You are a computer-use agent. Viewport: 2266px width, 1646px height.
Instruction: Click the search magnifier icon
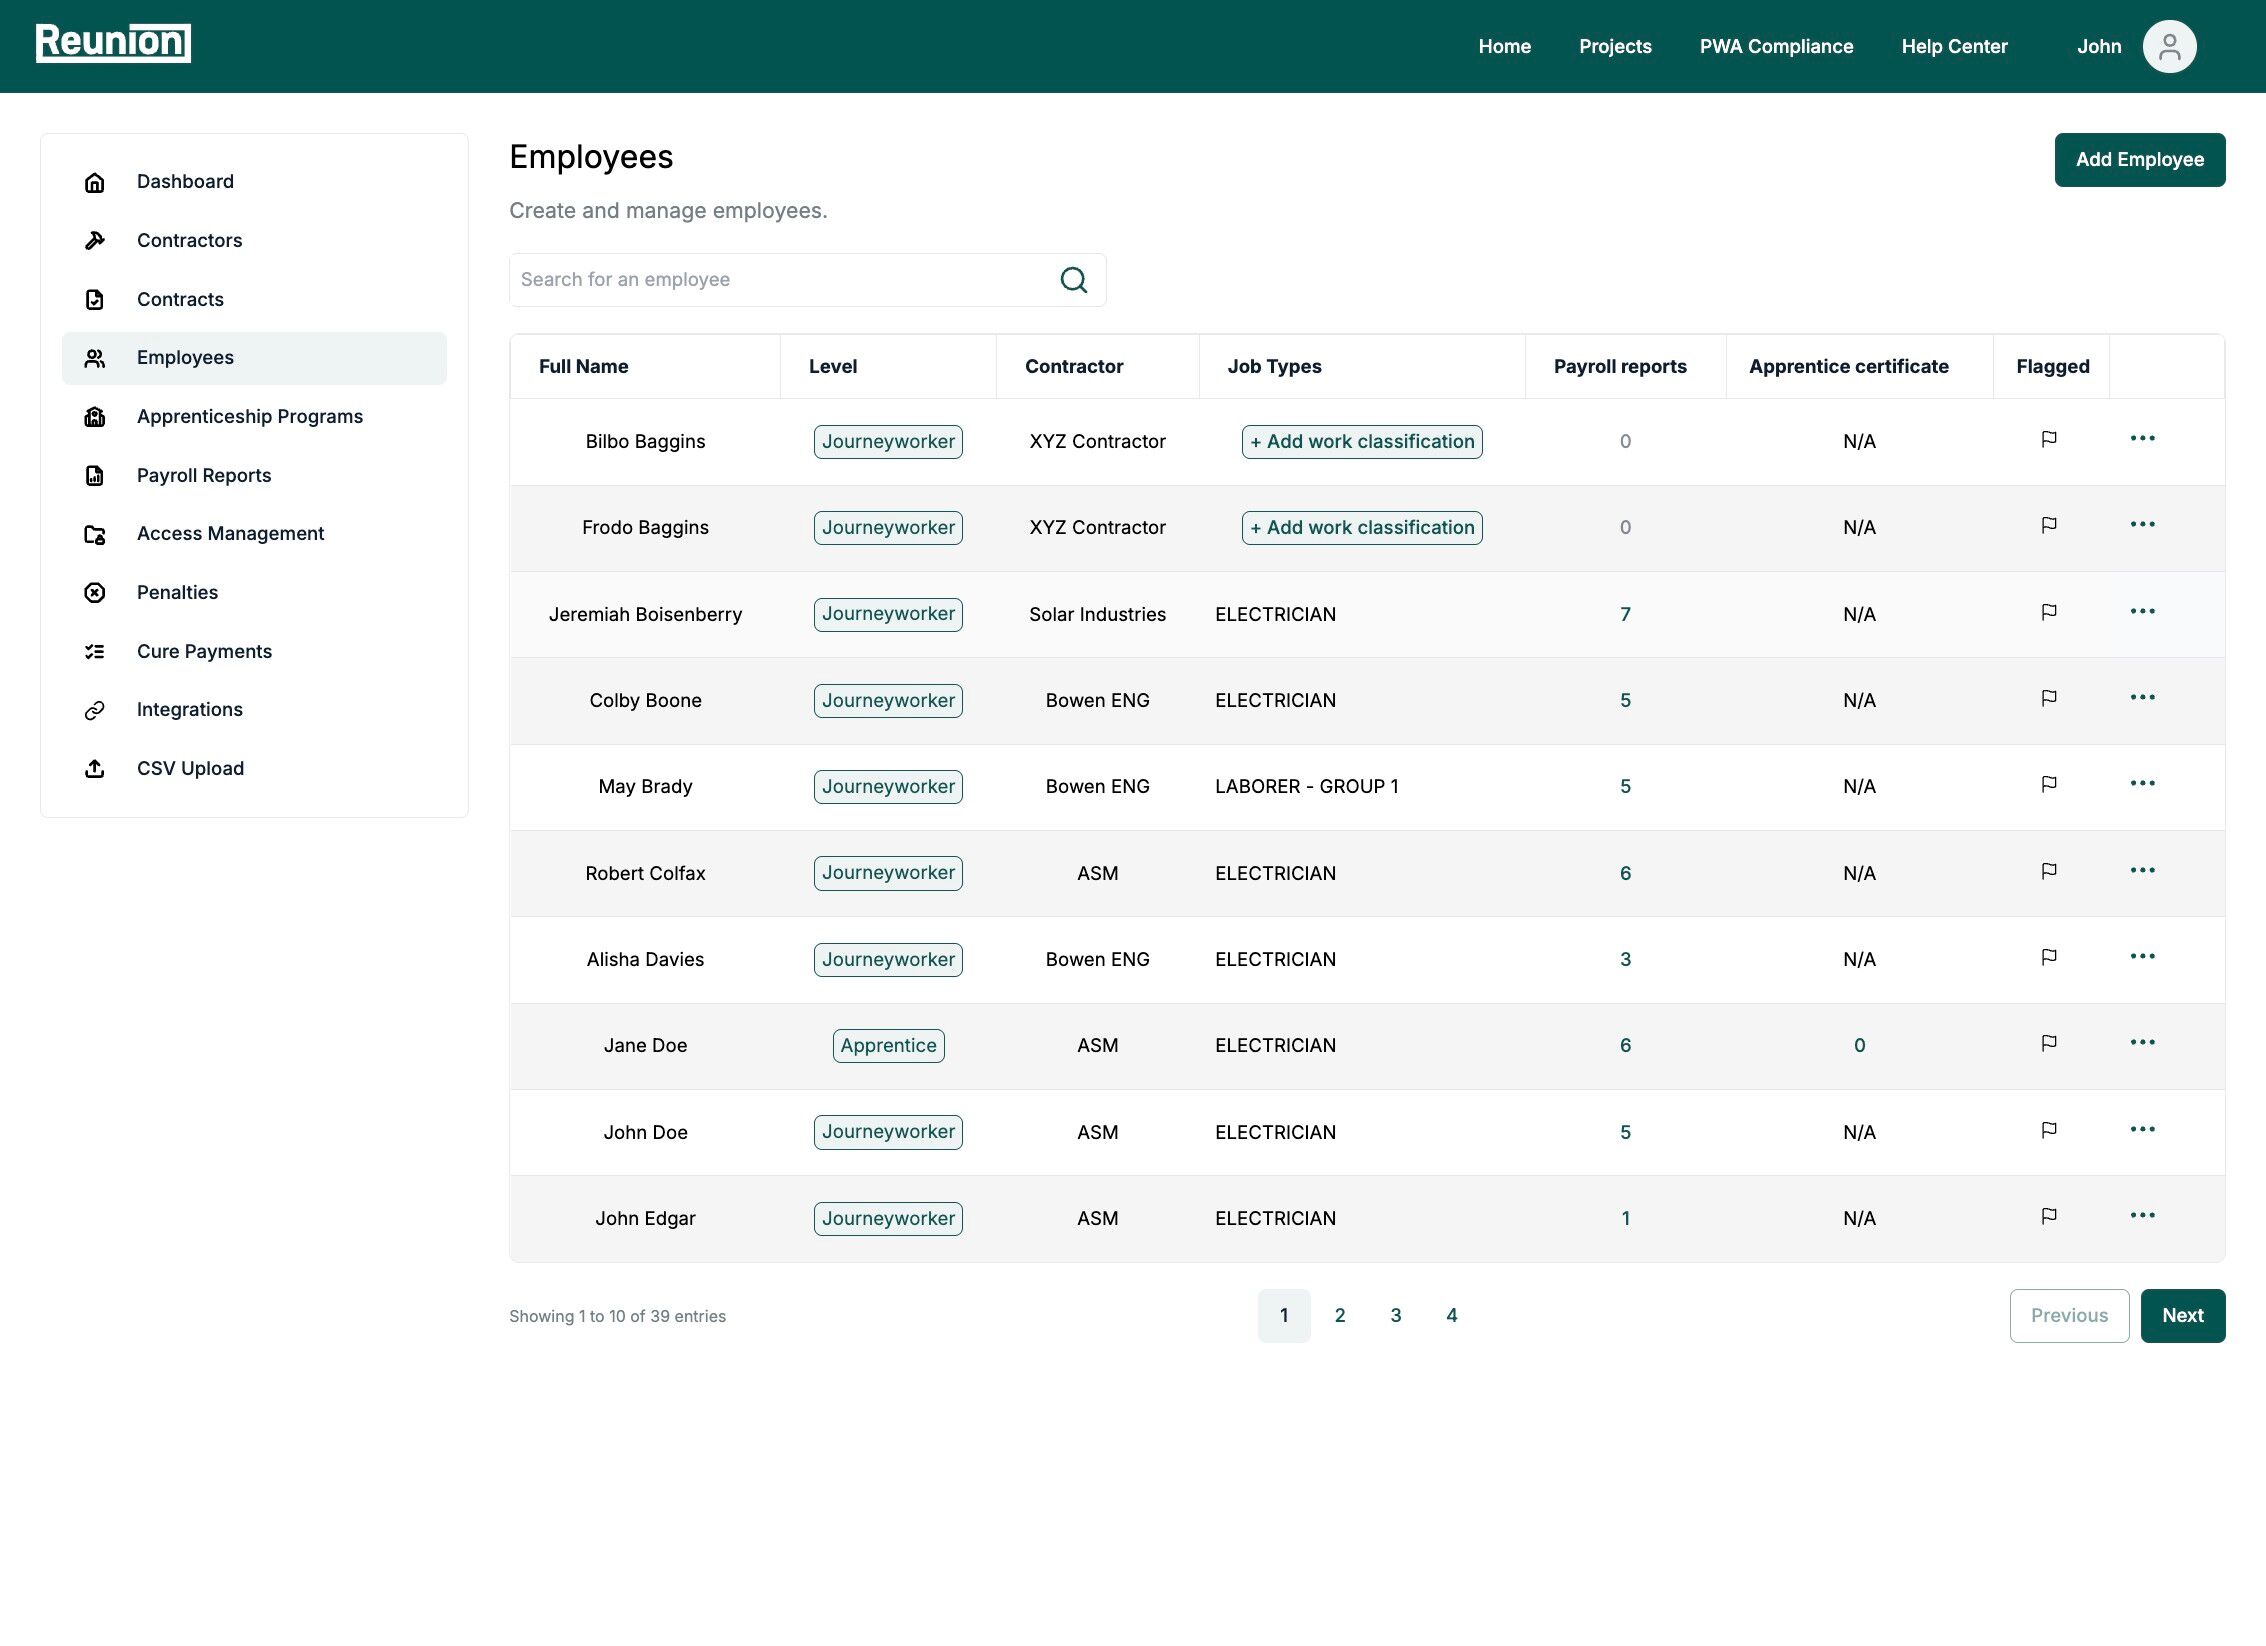click(1073, 280)
